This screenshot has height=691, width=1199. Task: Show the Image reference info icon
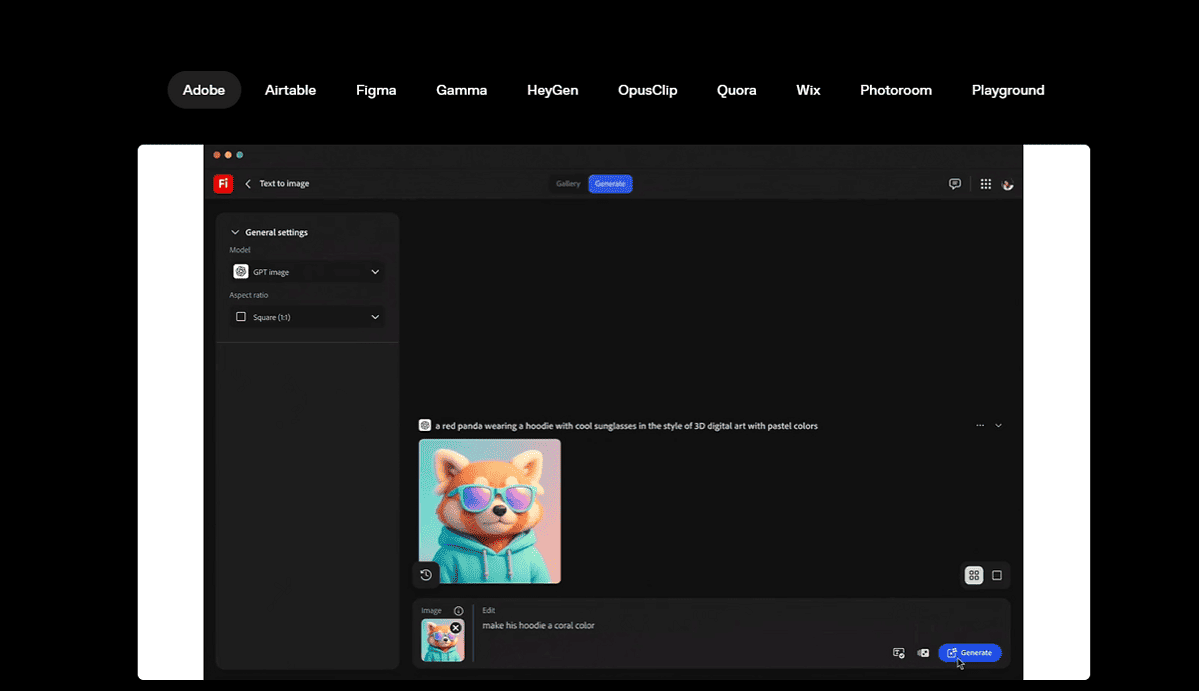pos(458,611)
